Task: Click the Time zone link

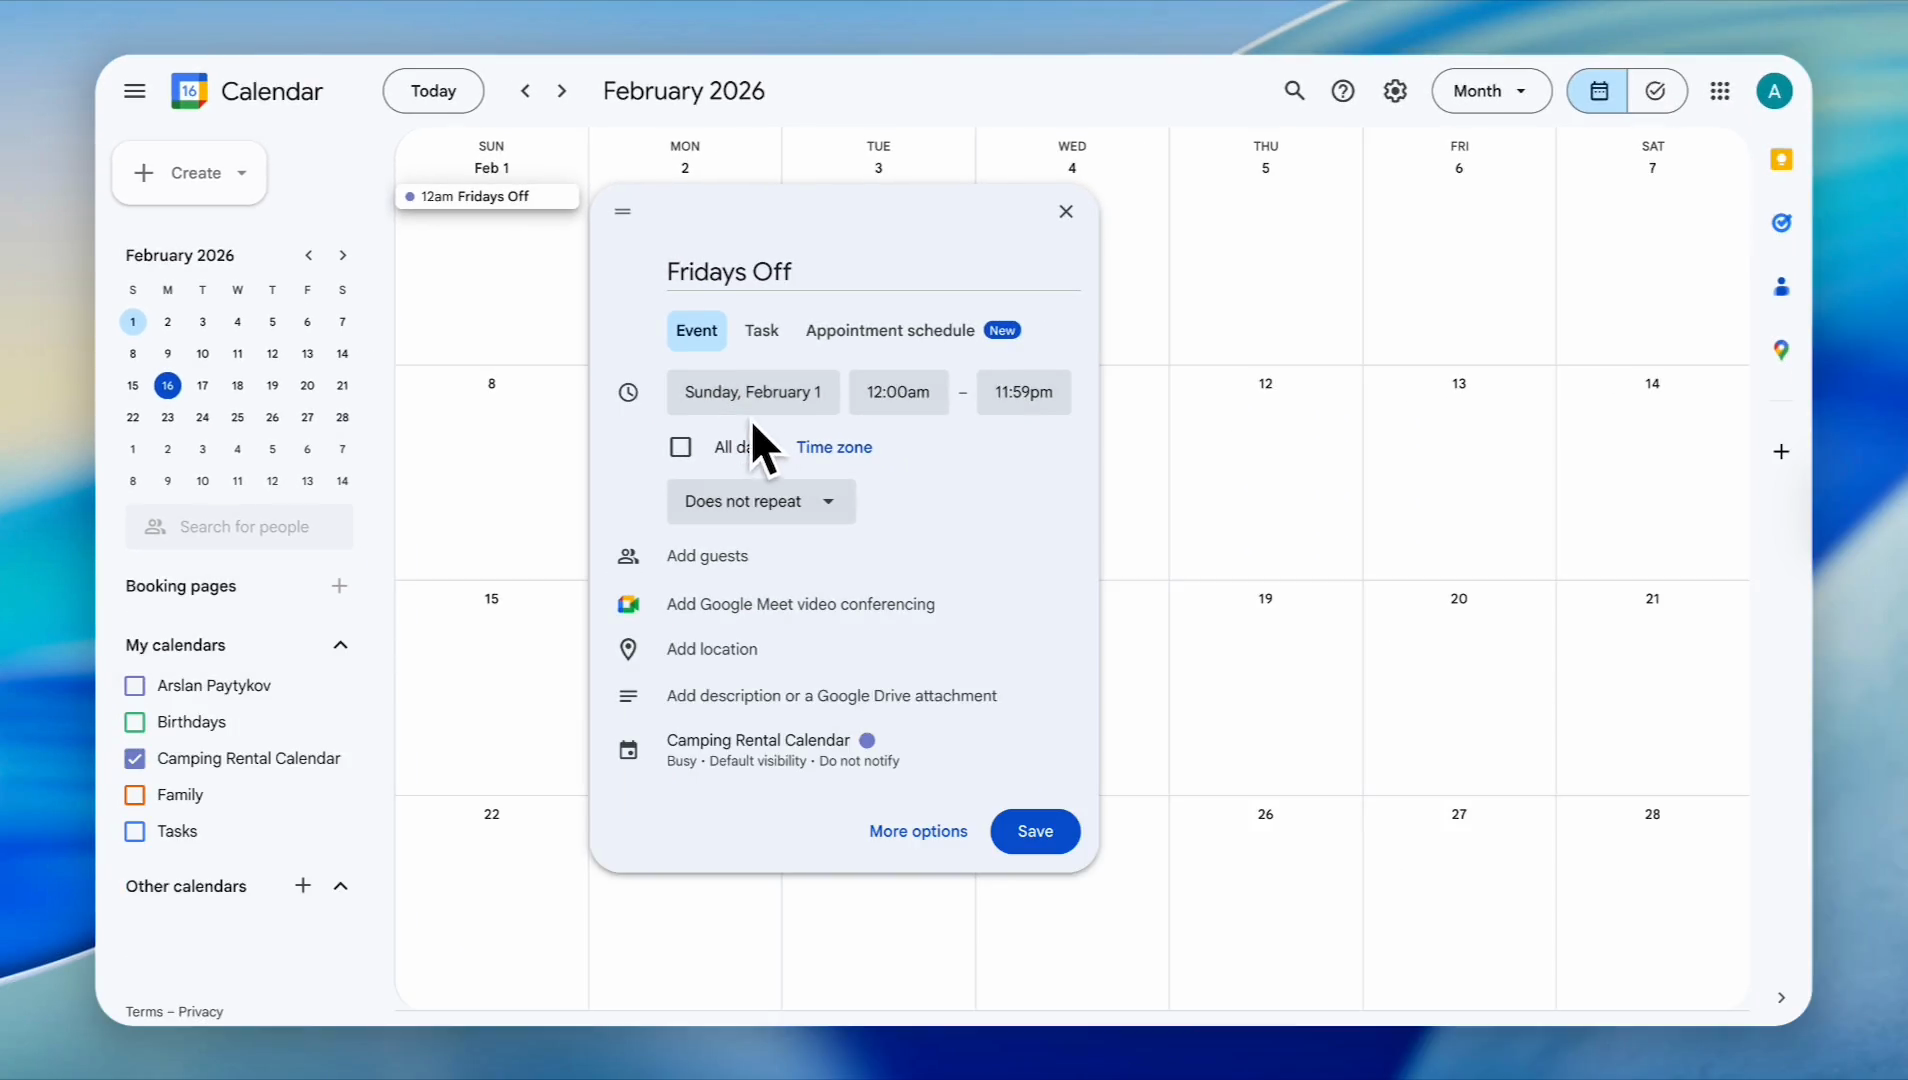Action: point(834,447)
